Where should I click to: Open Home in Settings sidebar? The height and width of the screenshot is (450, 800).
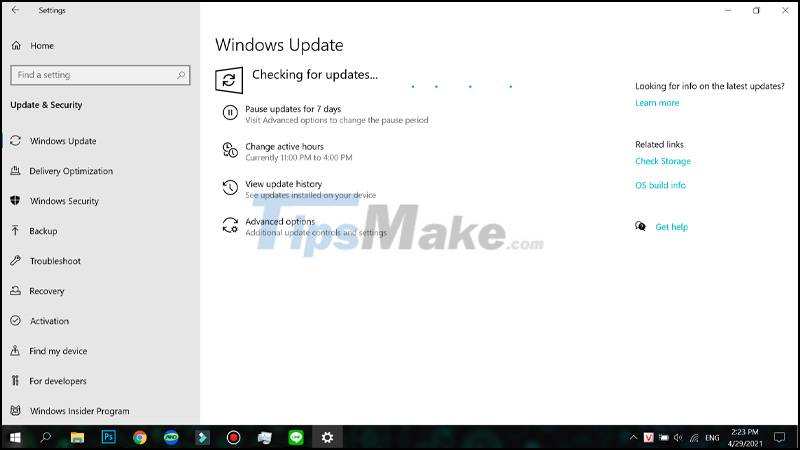[x=41, y=45]
